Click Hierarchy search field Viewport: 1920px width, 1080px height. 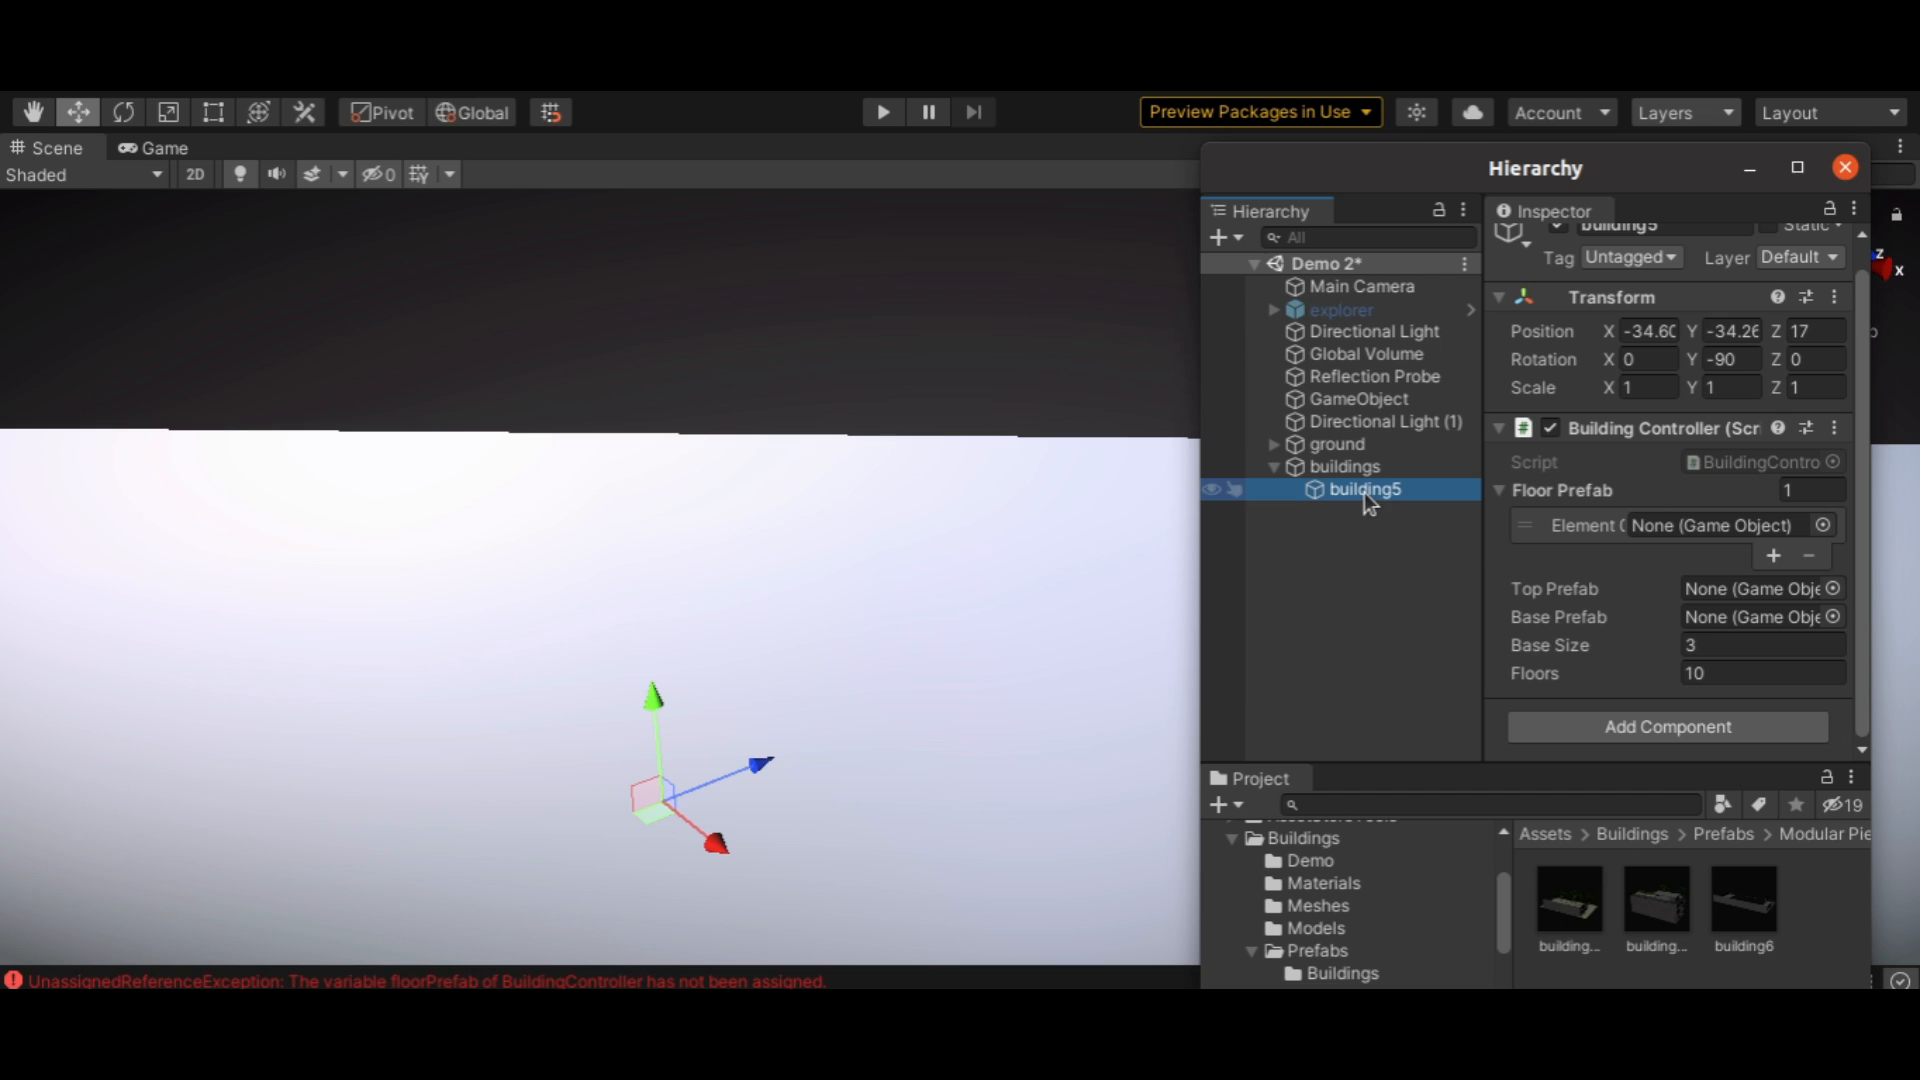coord(1368,237)
